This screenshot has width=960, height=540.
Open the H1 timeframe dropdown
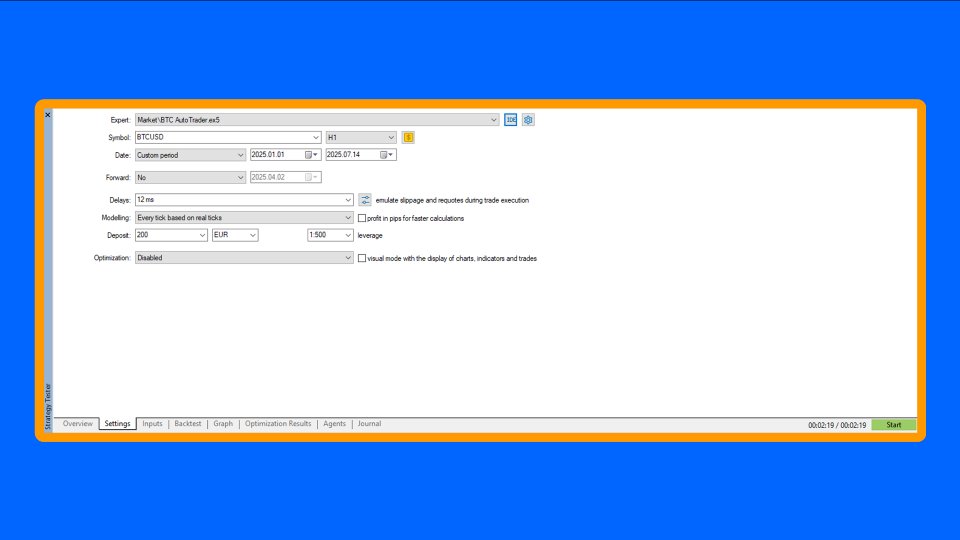[361, 138]
